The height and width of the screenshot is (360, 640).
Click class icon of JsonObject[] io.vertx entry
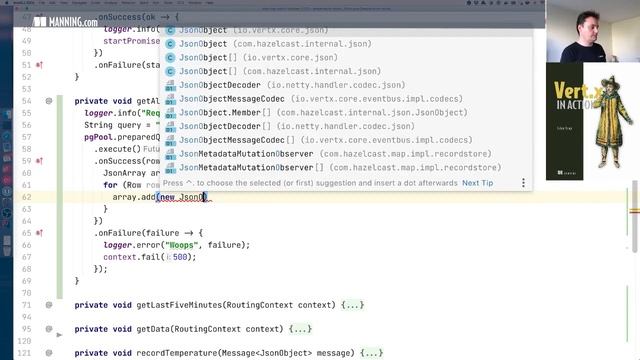pos(170,58)
